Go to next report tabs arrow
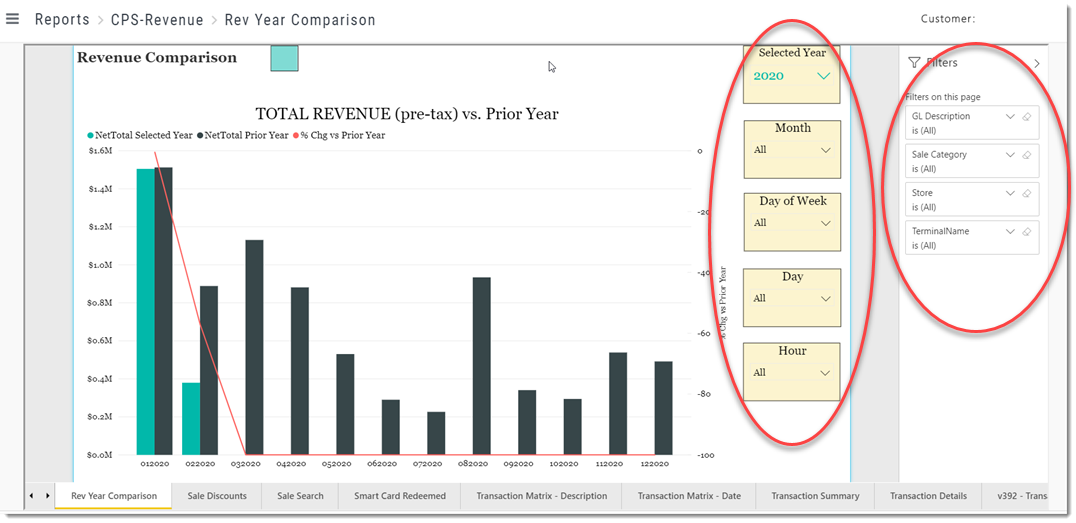The image size is (1076, 523). (x=47, y=496)
